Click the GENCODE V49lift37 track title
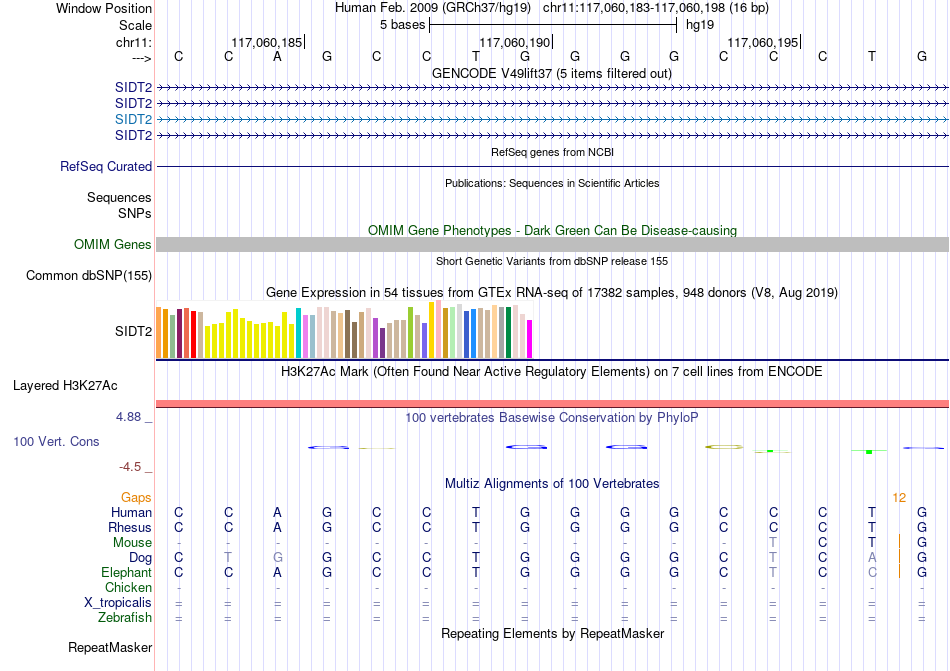950x671 pixels. tap(551, 74)
